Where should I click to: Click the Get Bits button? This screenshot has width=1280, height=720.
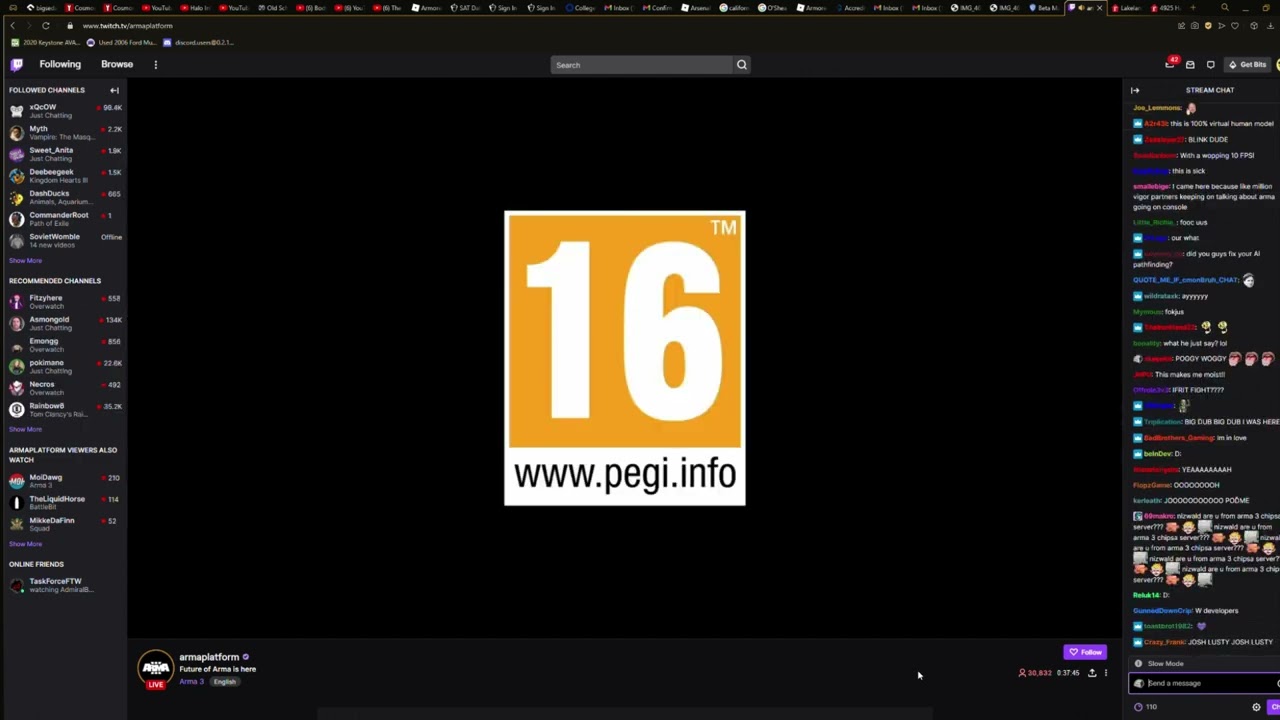[1247, 65]
